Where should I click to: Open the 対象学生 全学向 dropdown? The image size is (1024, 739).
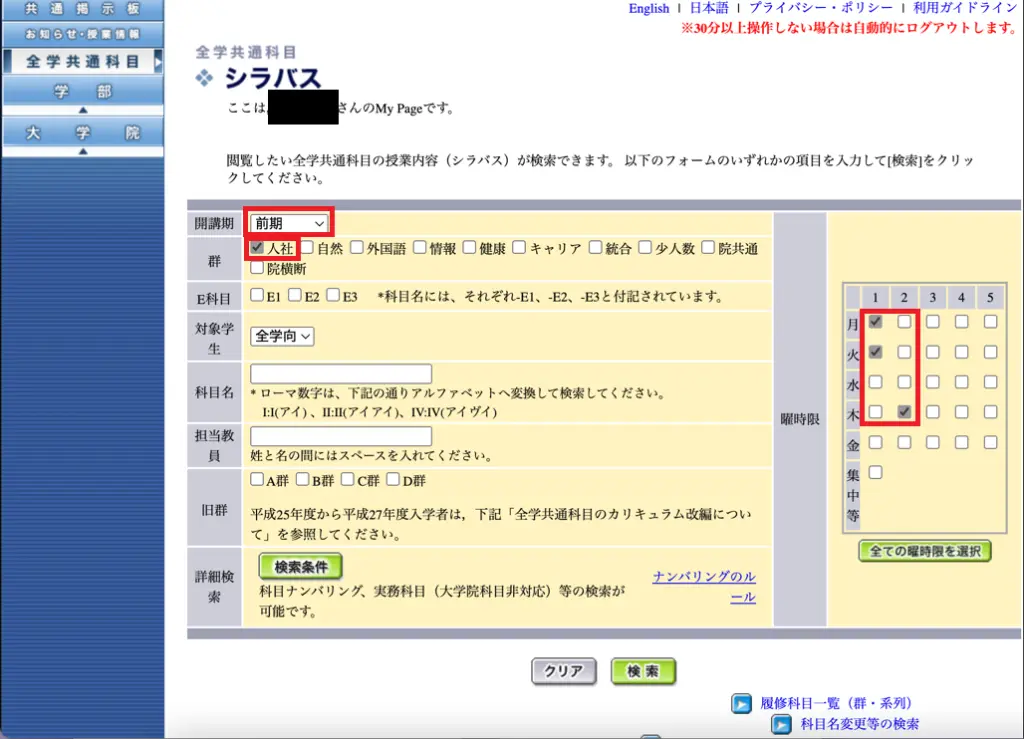(x=282, y=336)
